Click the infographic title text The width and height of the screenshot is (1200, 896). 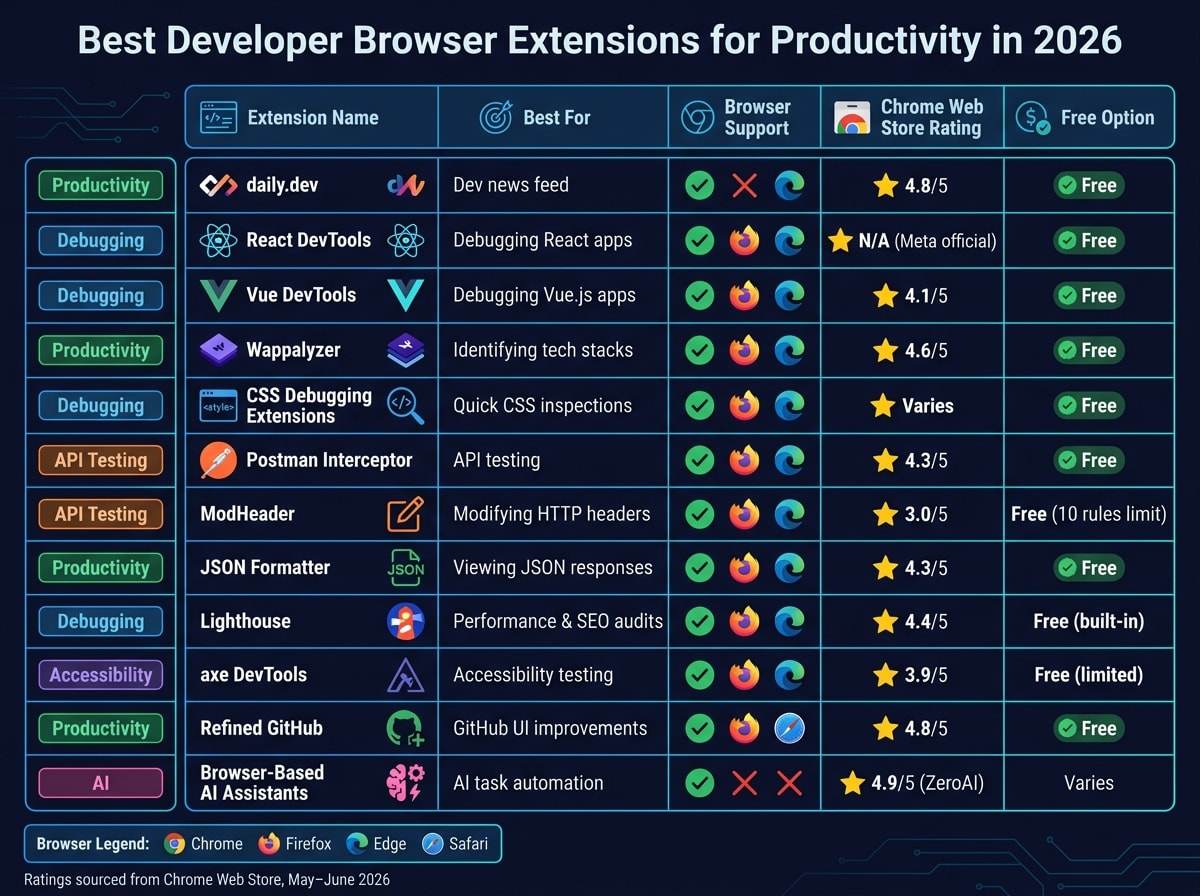coord(599,41)
